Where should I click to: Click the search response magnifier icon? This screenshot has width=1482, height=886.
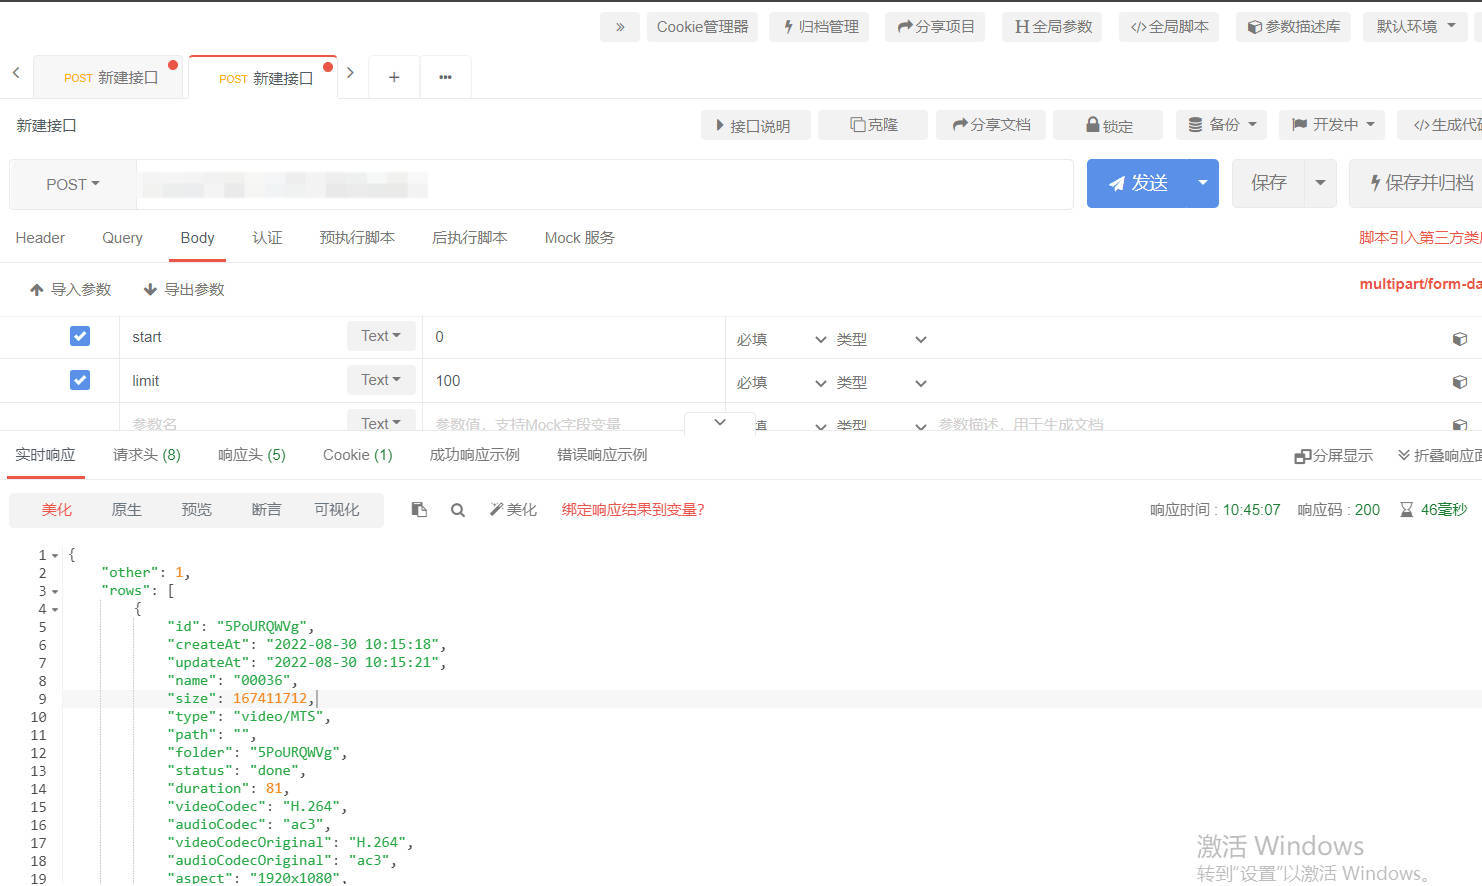point(458,510)
